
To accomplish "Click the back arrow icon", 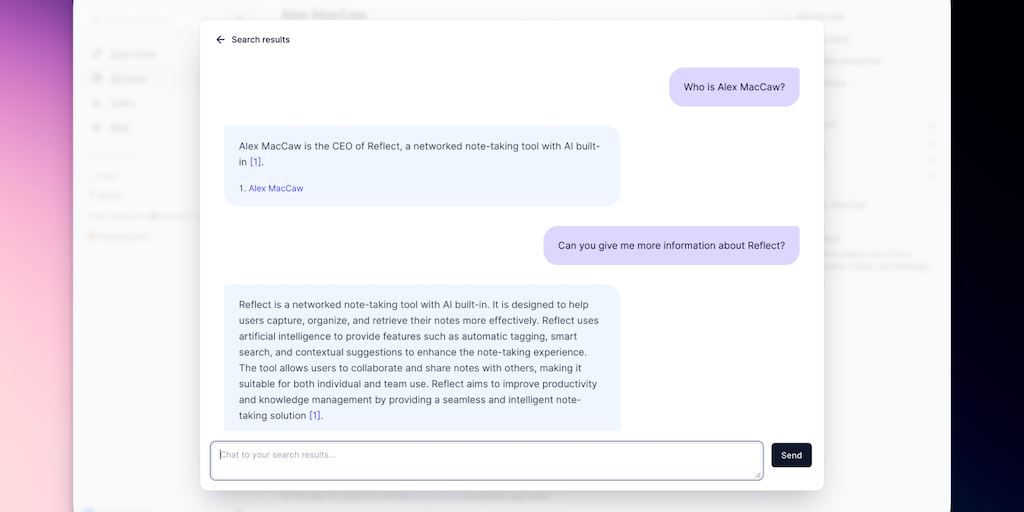I will 220,40.
